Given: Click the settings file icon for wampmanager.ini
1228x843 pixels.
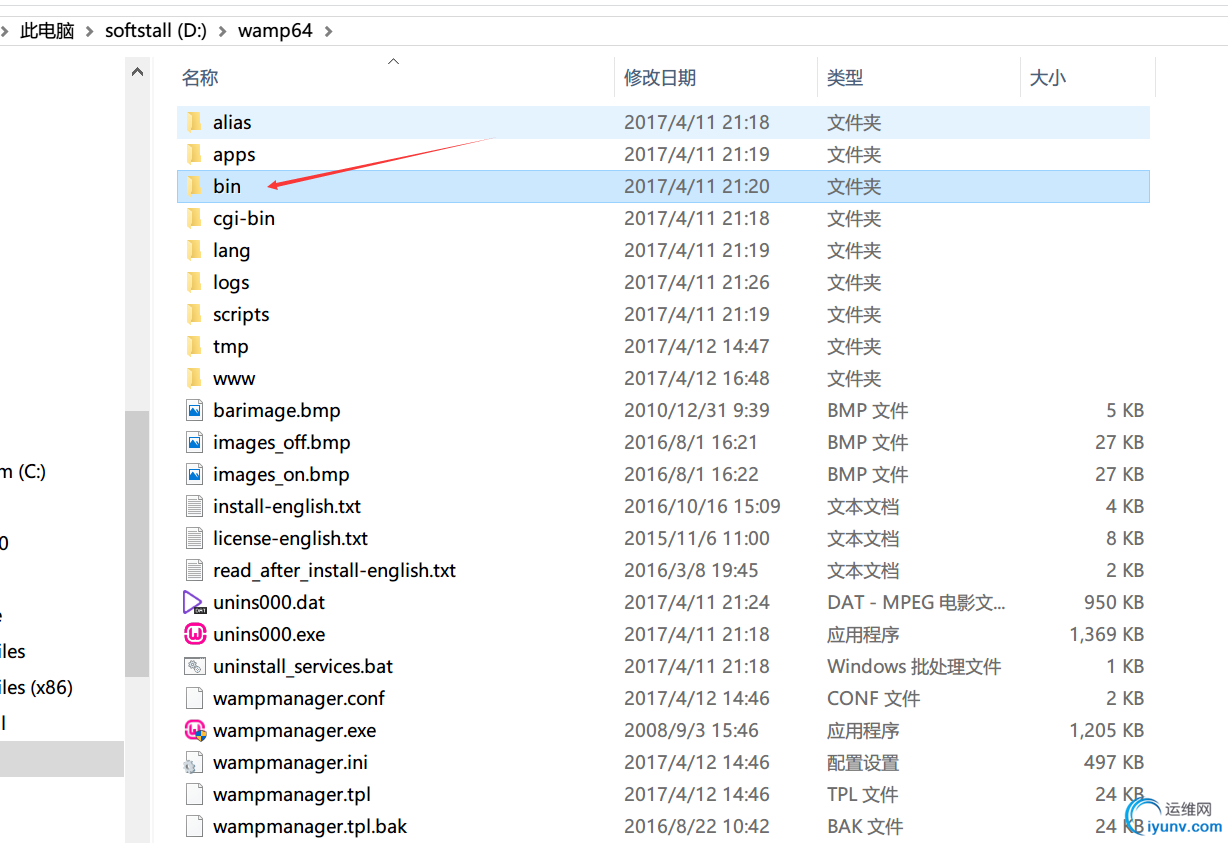Looking at the screenshot, I should [194, 762].
